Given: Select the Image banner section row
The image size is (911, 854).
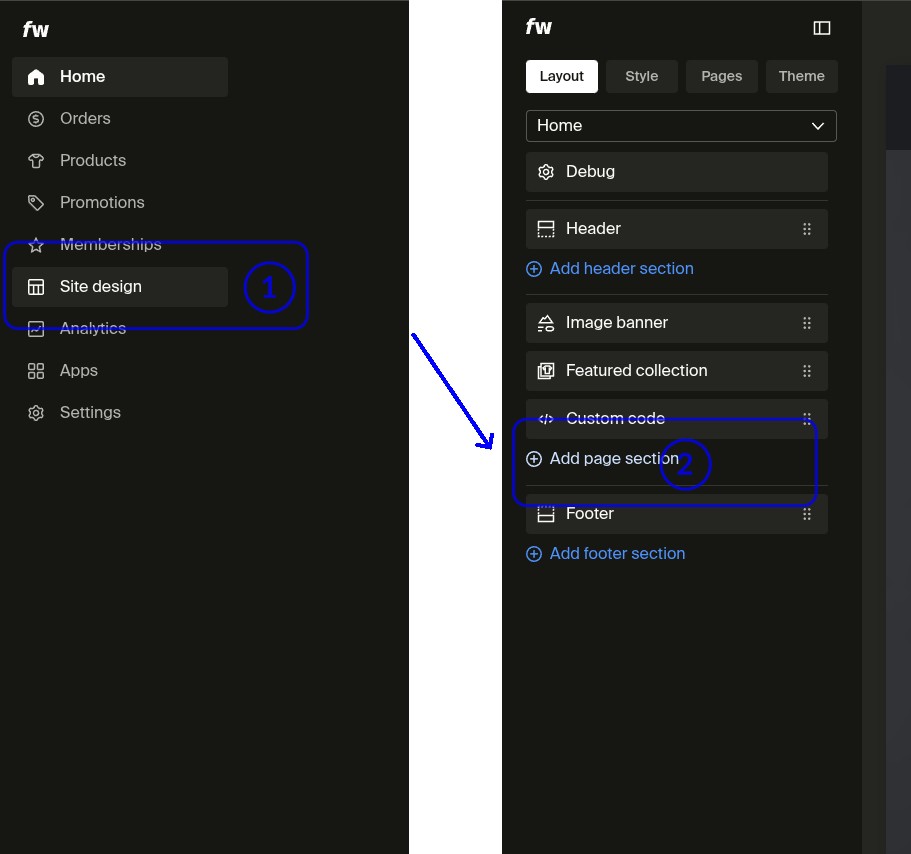Looking at the screenshot, I should tap(677, 323).
